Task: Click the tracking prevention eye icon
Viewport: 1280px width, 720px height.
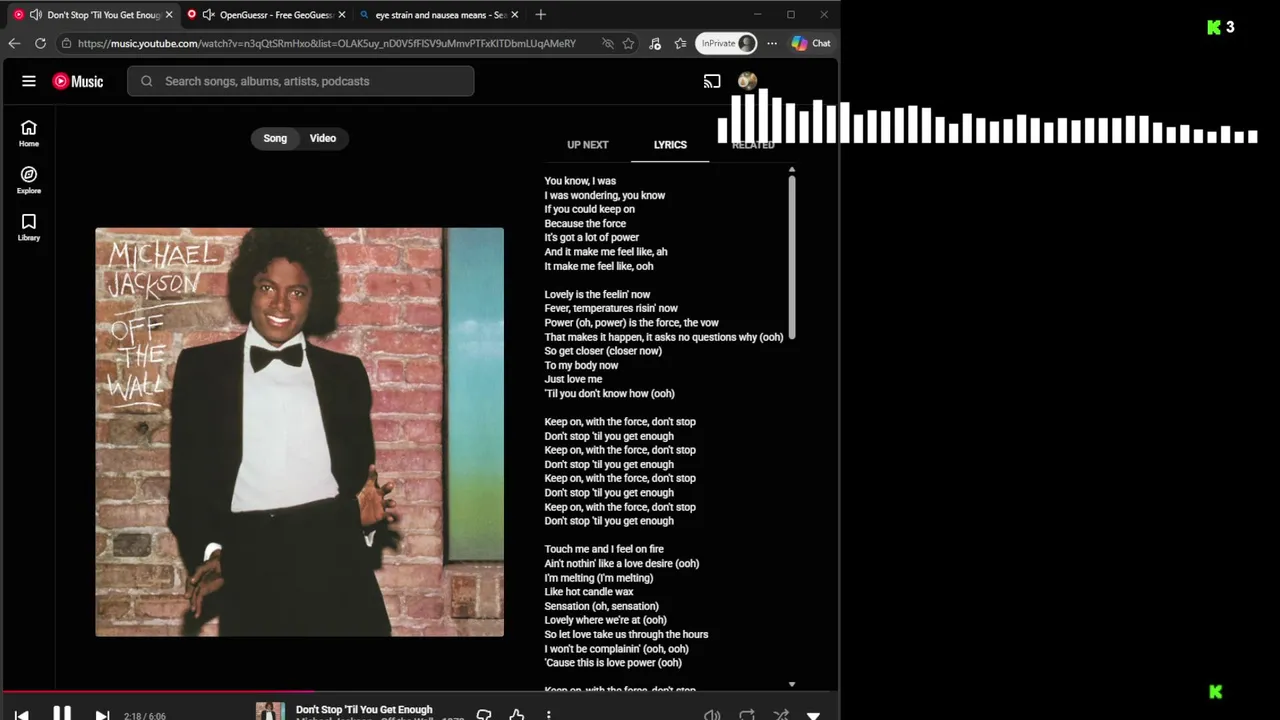Action: point(607,43)
